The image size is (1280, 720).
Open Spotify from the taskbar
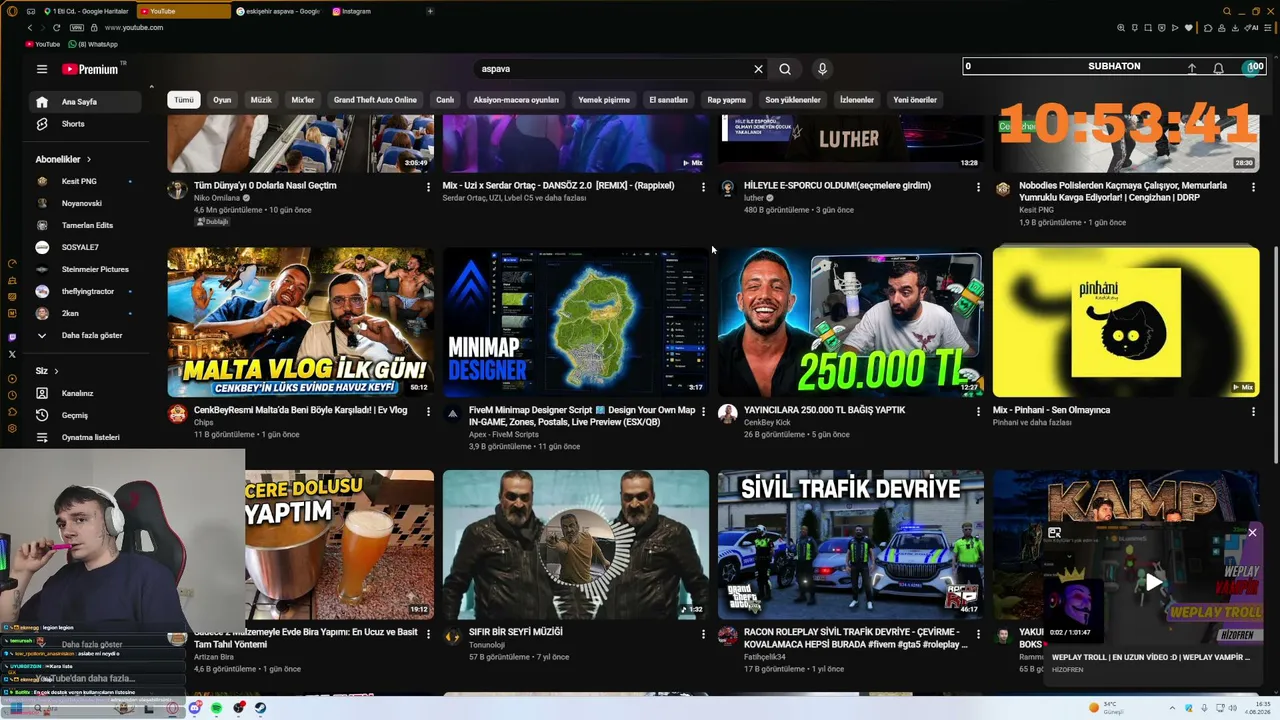pyautogui.click(x=216, y=708)
